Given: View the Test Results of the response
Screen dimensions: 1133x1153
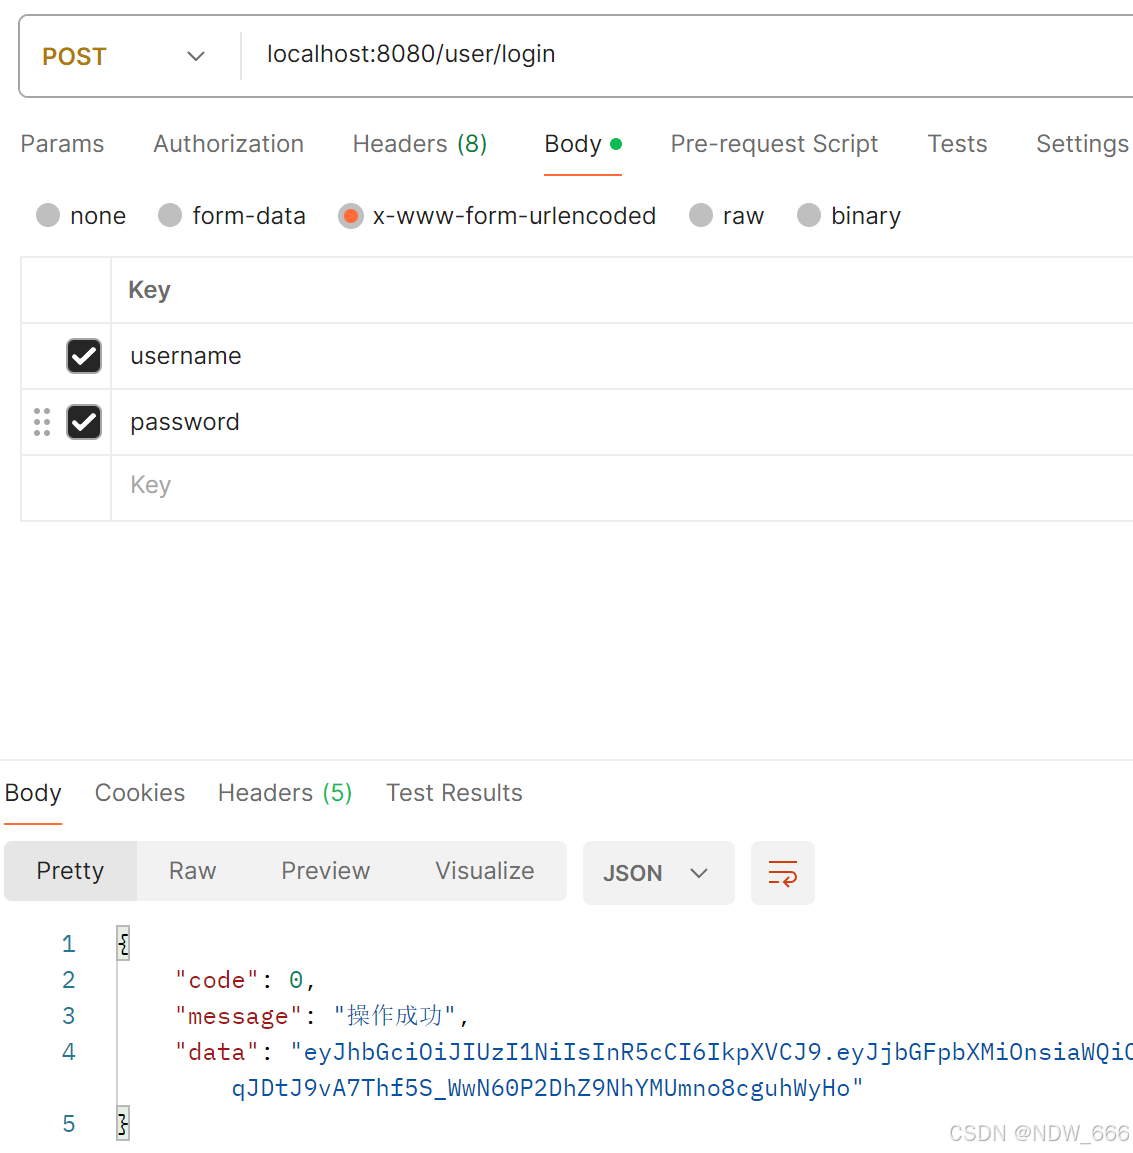Looking at the screenshot, I should click(454, 793).
